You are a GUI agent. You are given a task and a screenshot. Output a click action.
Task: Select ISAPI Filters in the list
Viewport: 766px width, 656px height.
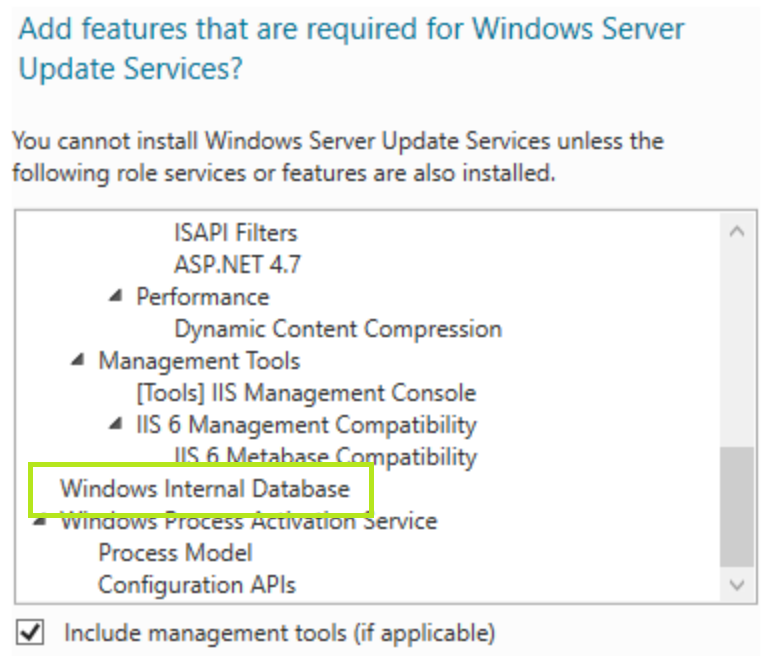click(235, 233)
